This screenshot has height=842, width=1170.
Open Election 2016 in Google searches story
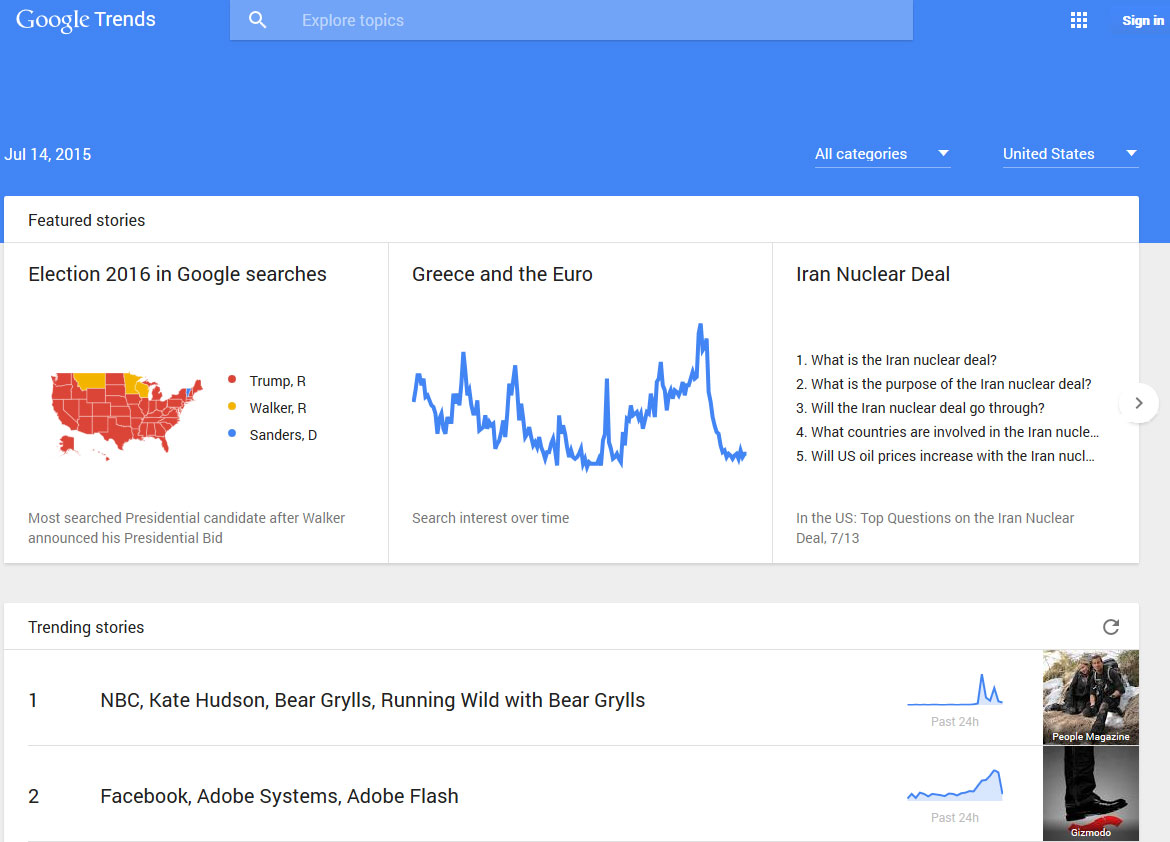178,274
